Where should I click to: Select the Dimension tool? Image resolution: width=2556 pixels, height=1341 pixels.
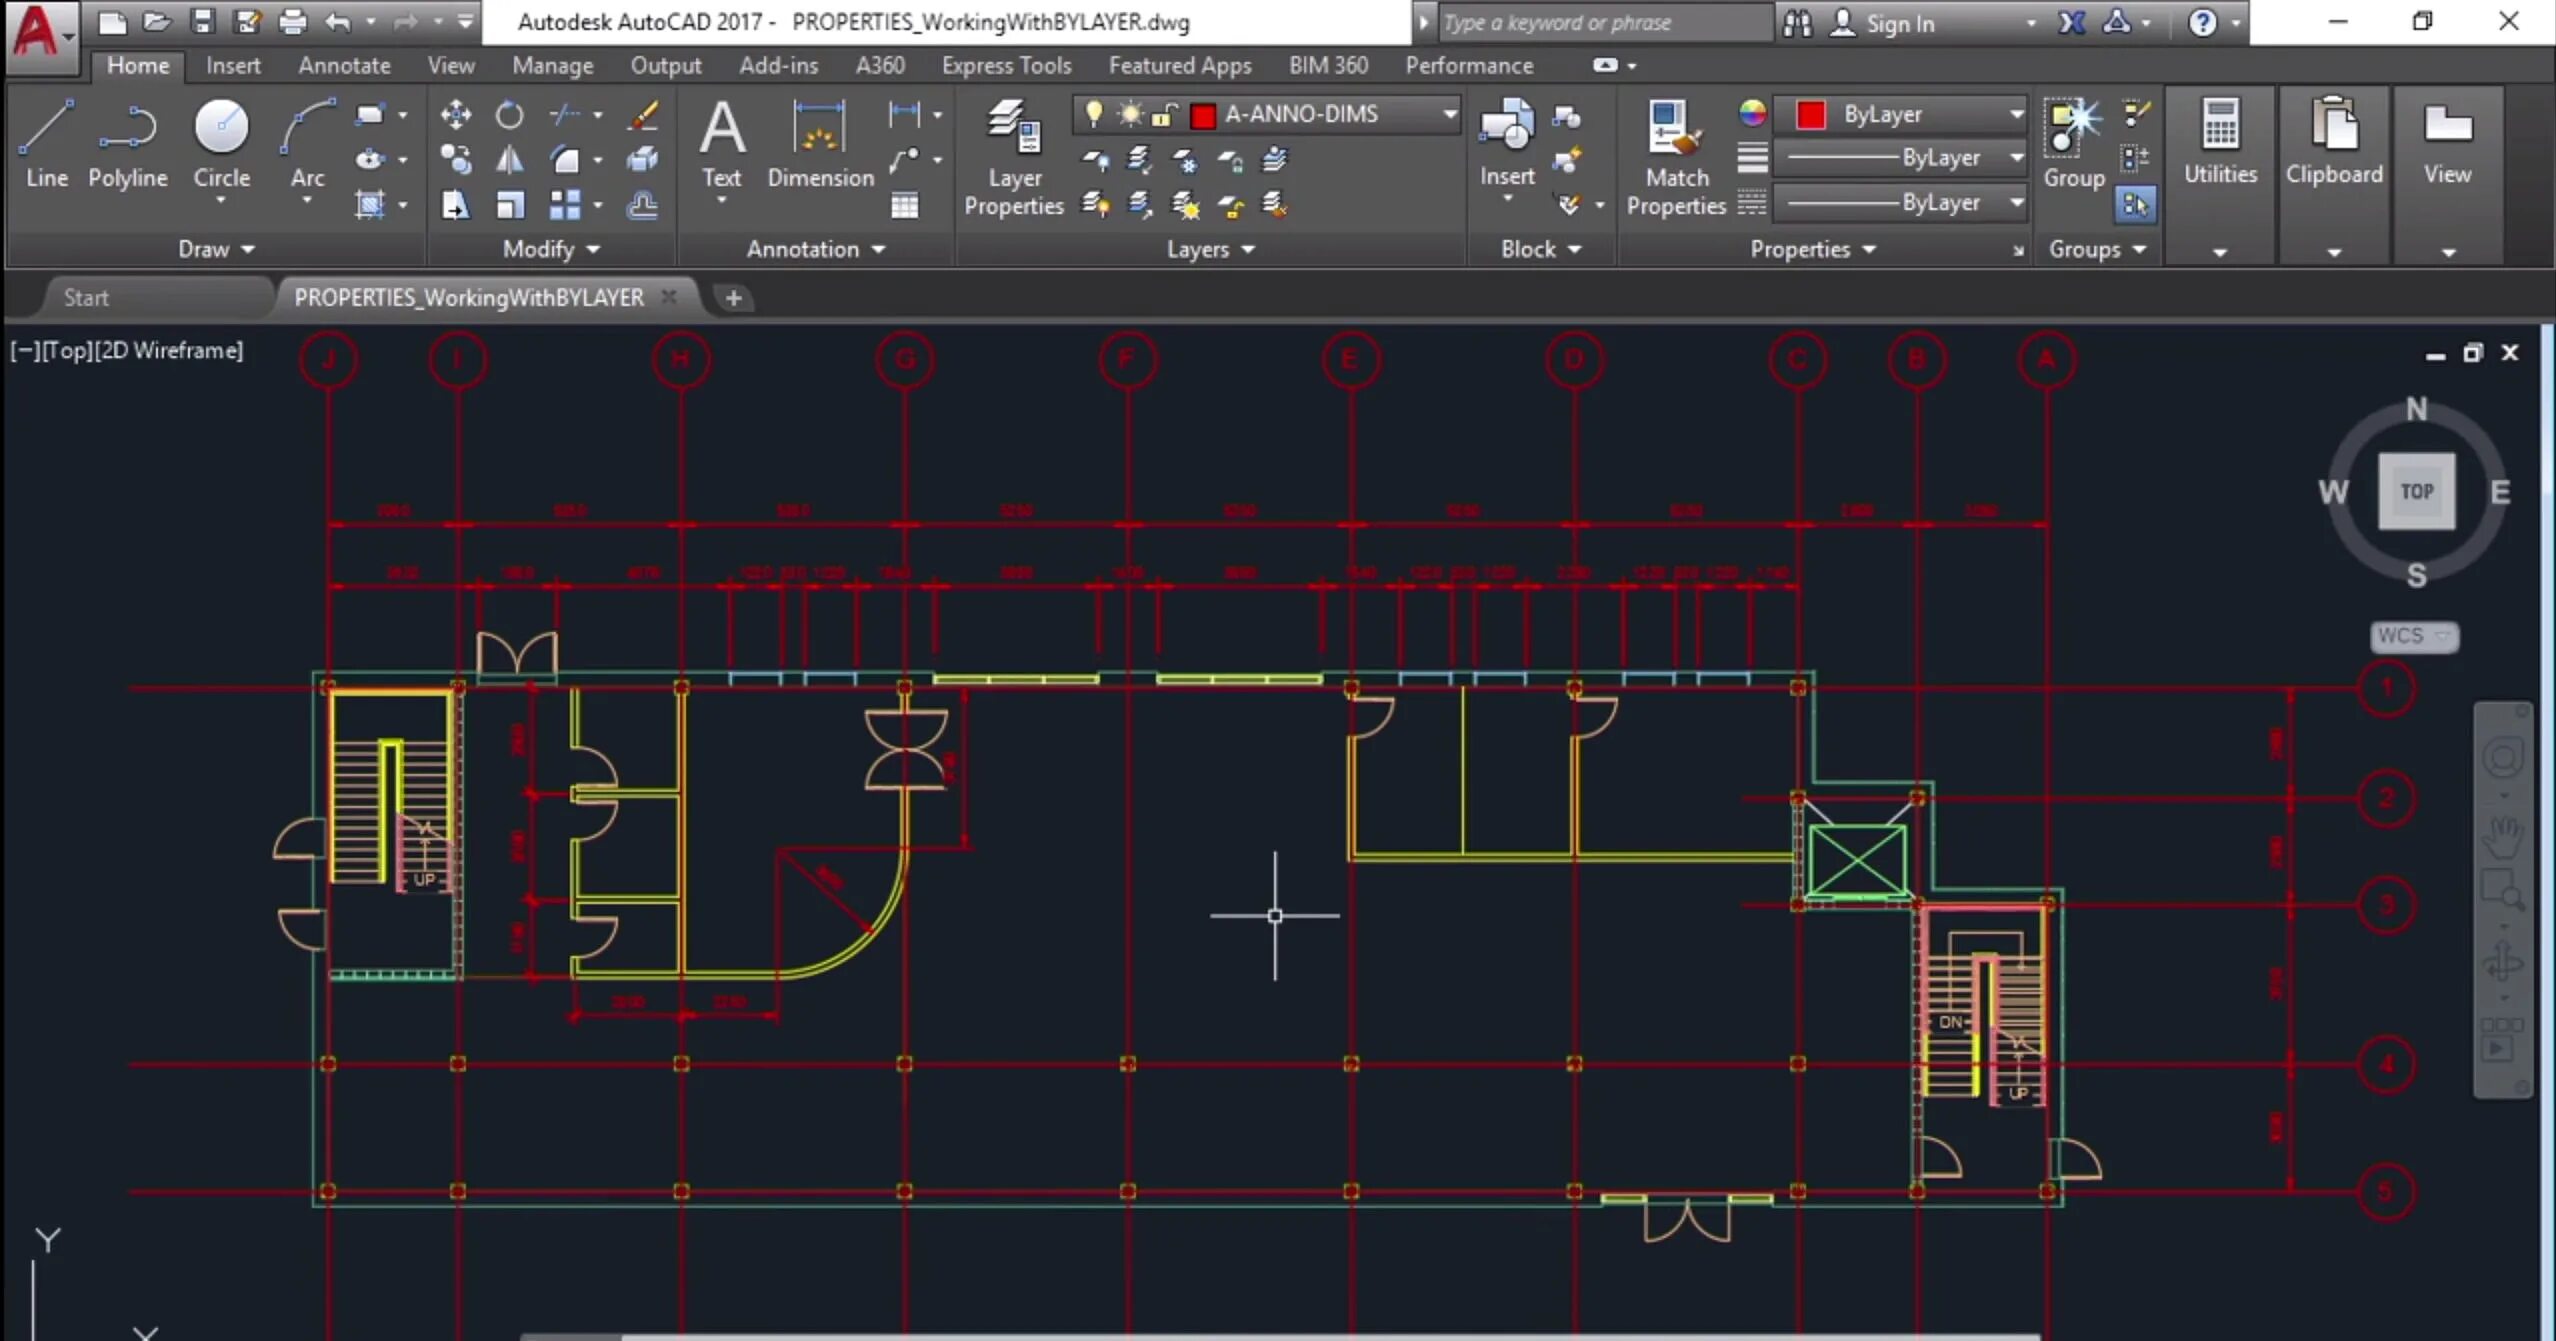(819, 142)
